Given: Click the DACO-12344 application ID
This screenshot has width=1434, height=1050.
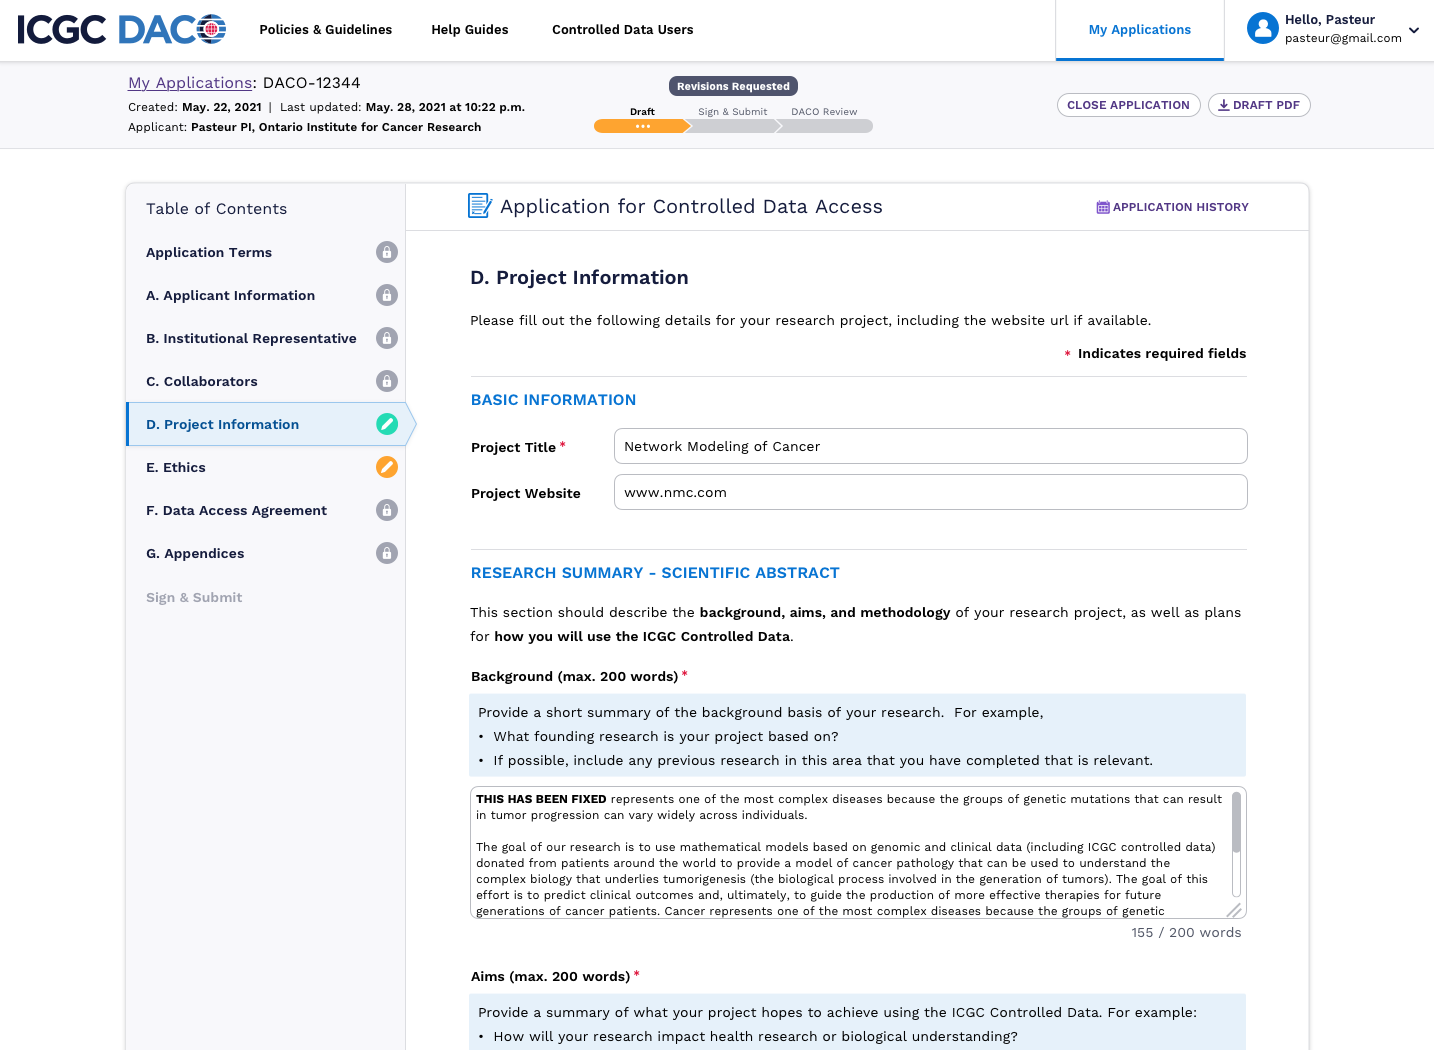Looking at the screenshot, I should click(x=311, y=83).
